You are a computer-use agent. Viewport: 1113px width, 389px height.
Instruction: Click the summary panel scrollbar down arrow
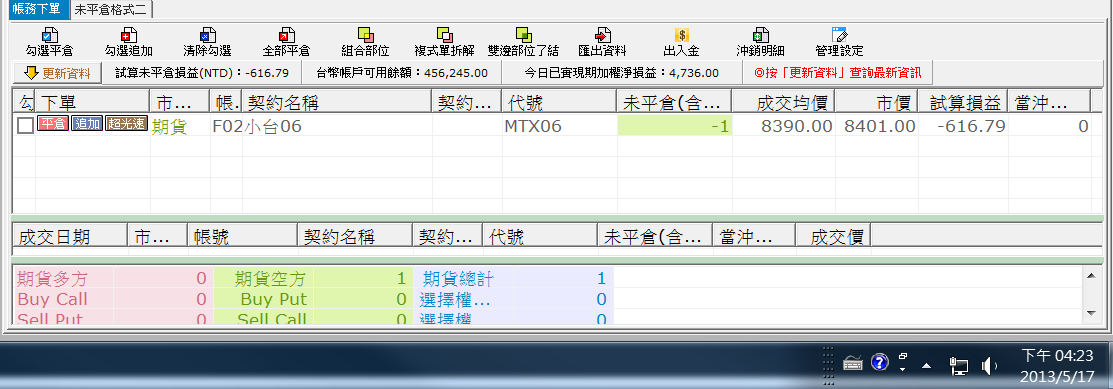(1091, 313)
